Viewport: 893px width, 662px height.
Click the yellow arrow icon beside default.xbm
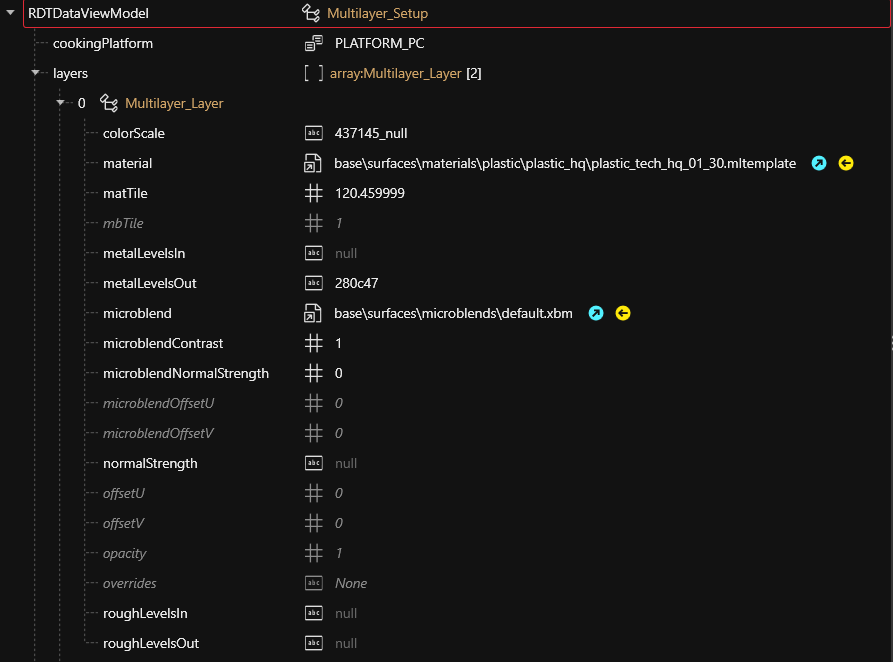623,313
